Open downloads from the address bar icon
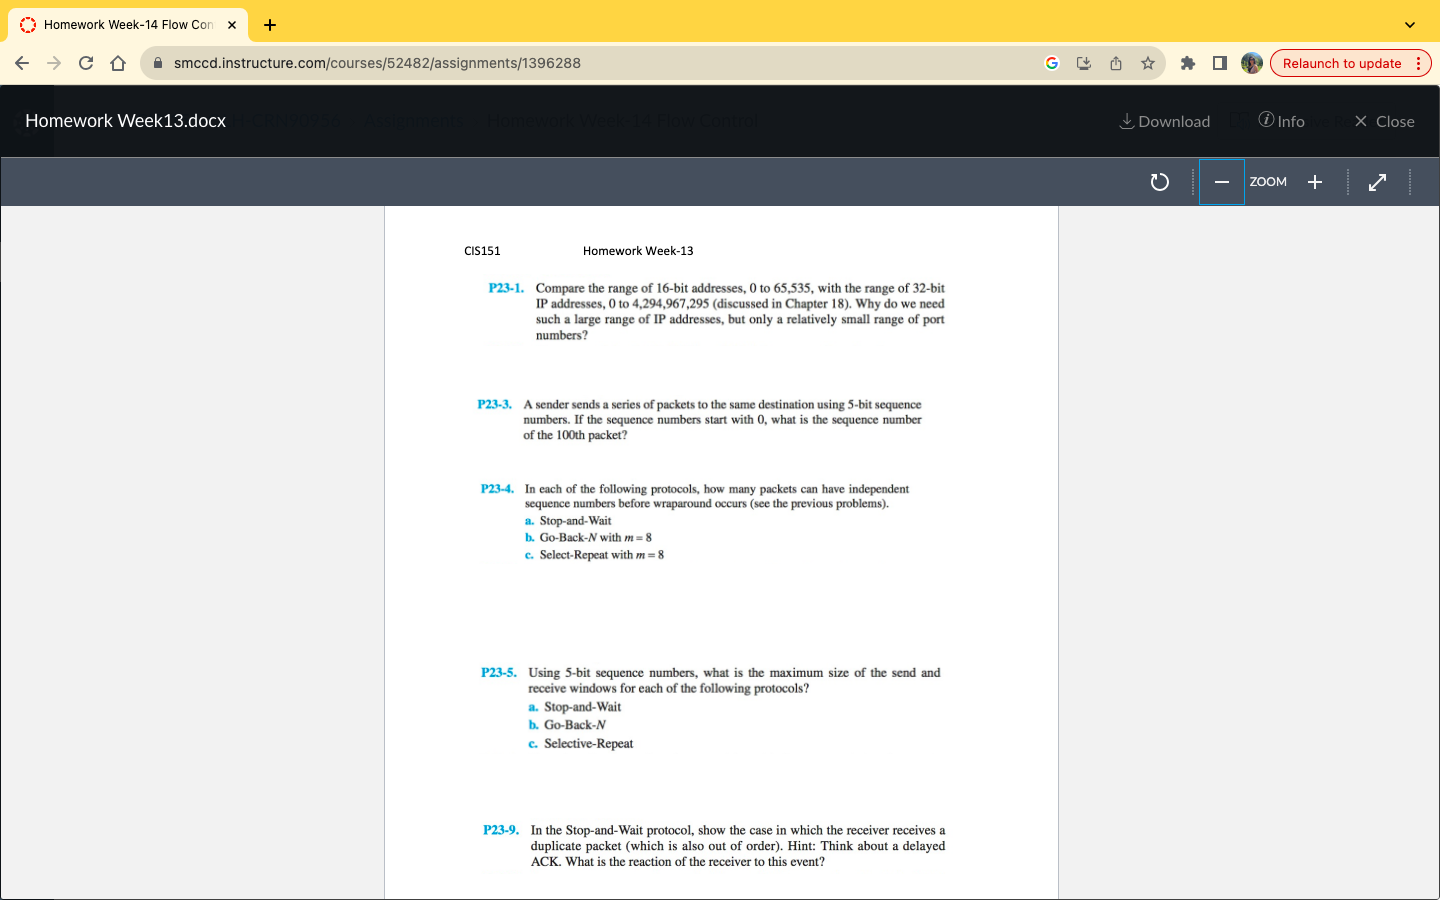The width and height of the screenshot is (1440, 900). point(1083,62)
